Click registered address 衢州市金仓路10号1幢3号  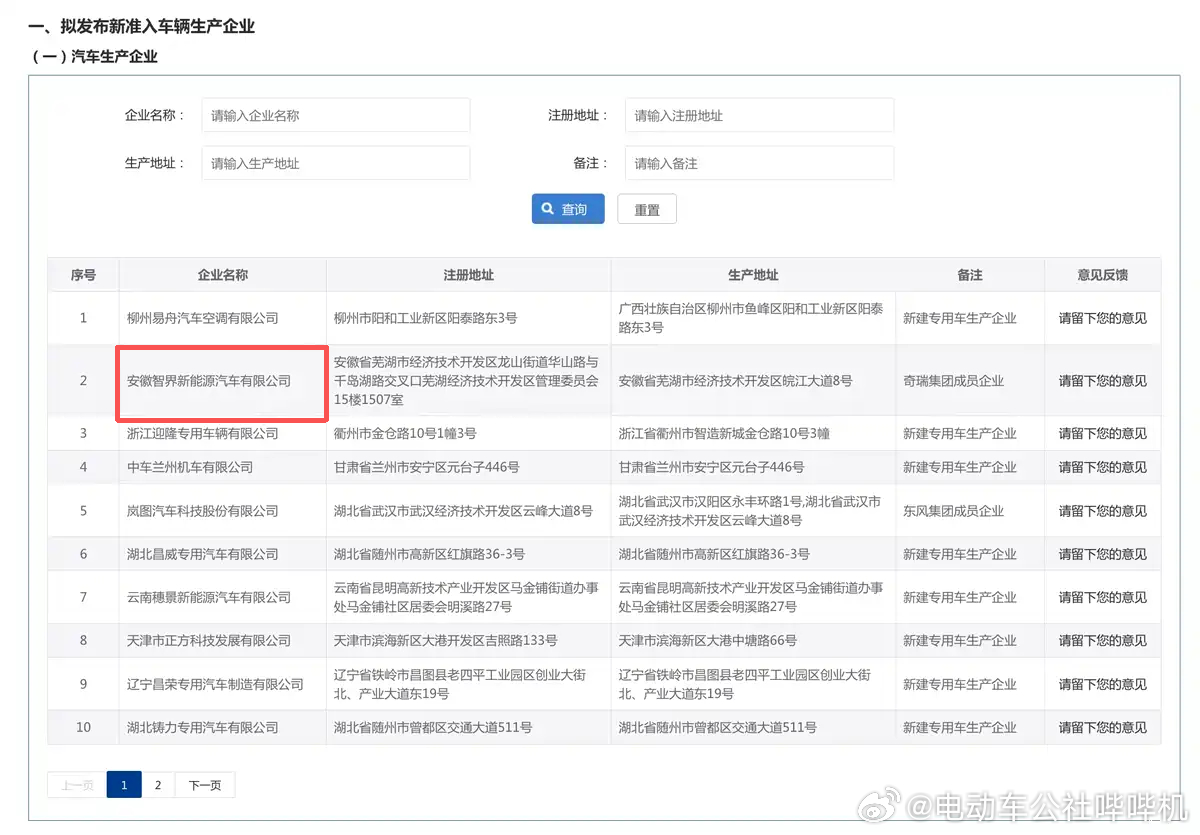tap(405, 433)
